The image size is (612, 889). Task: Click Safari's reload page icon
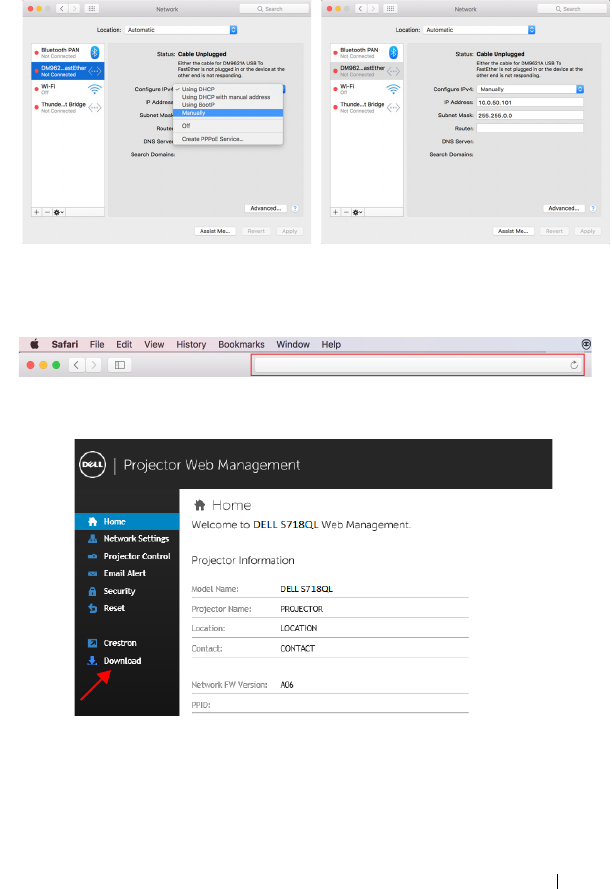coord(574,365)
